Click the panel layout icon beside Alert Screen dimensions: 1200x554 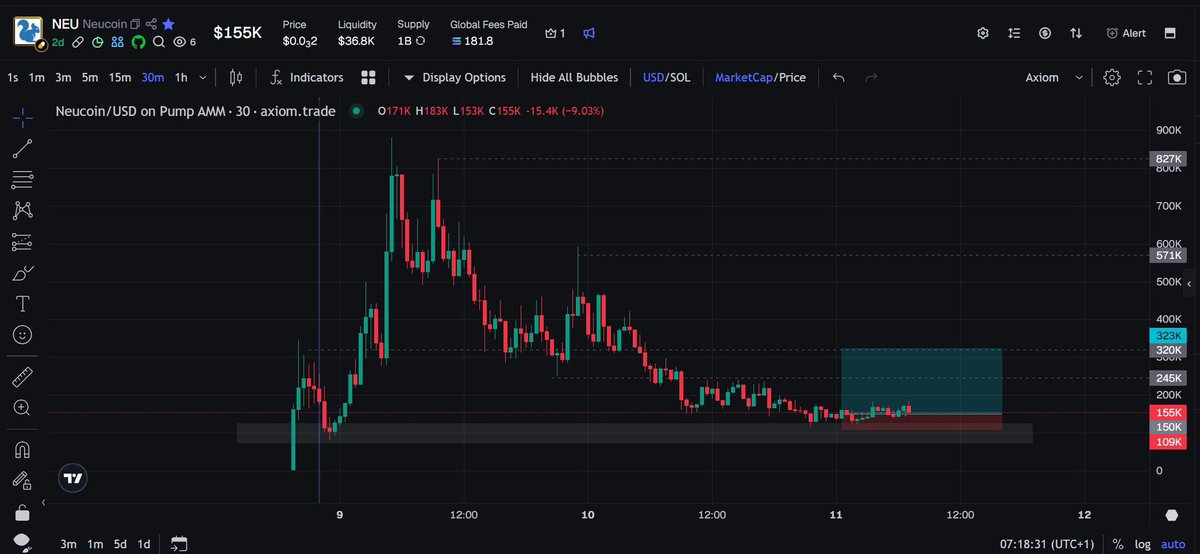coord(1169,33)
